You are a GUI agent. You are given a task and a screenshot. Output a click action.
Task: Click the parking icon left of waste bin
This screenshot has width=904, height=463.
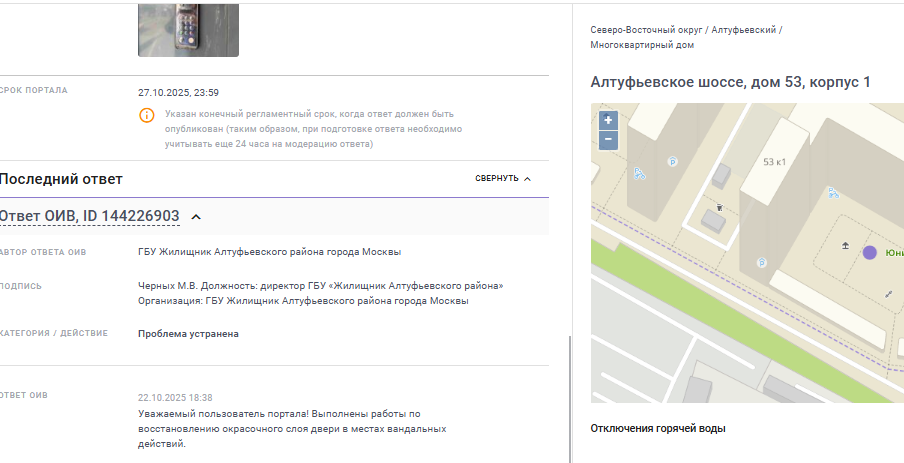pos(672,162)
